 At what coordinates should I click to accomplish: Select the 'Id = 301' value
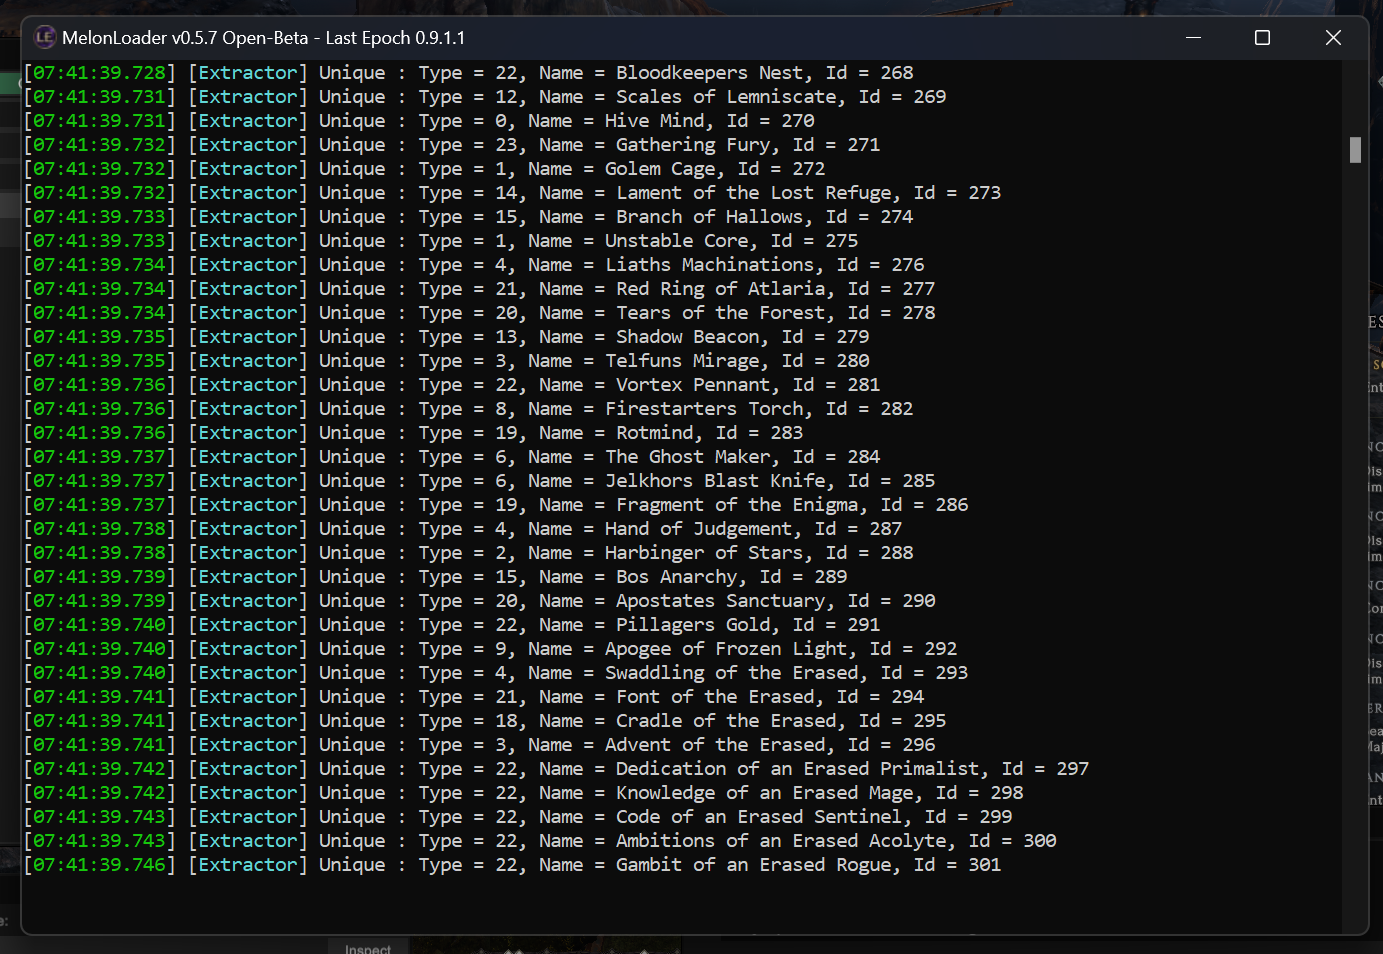pos(957,865)
